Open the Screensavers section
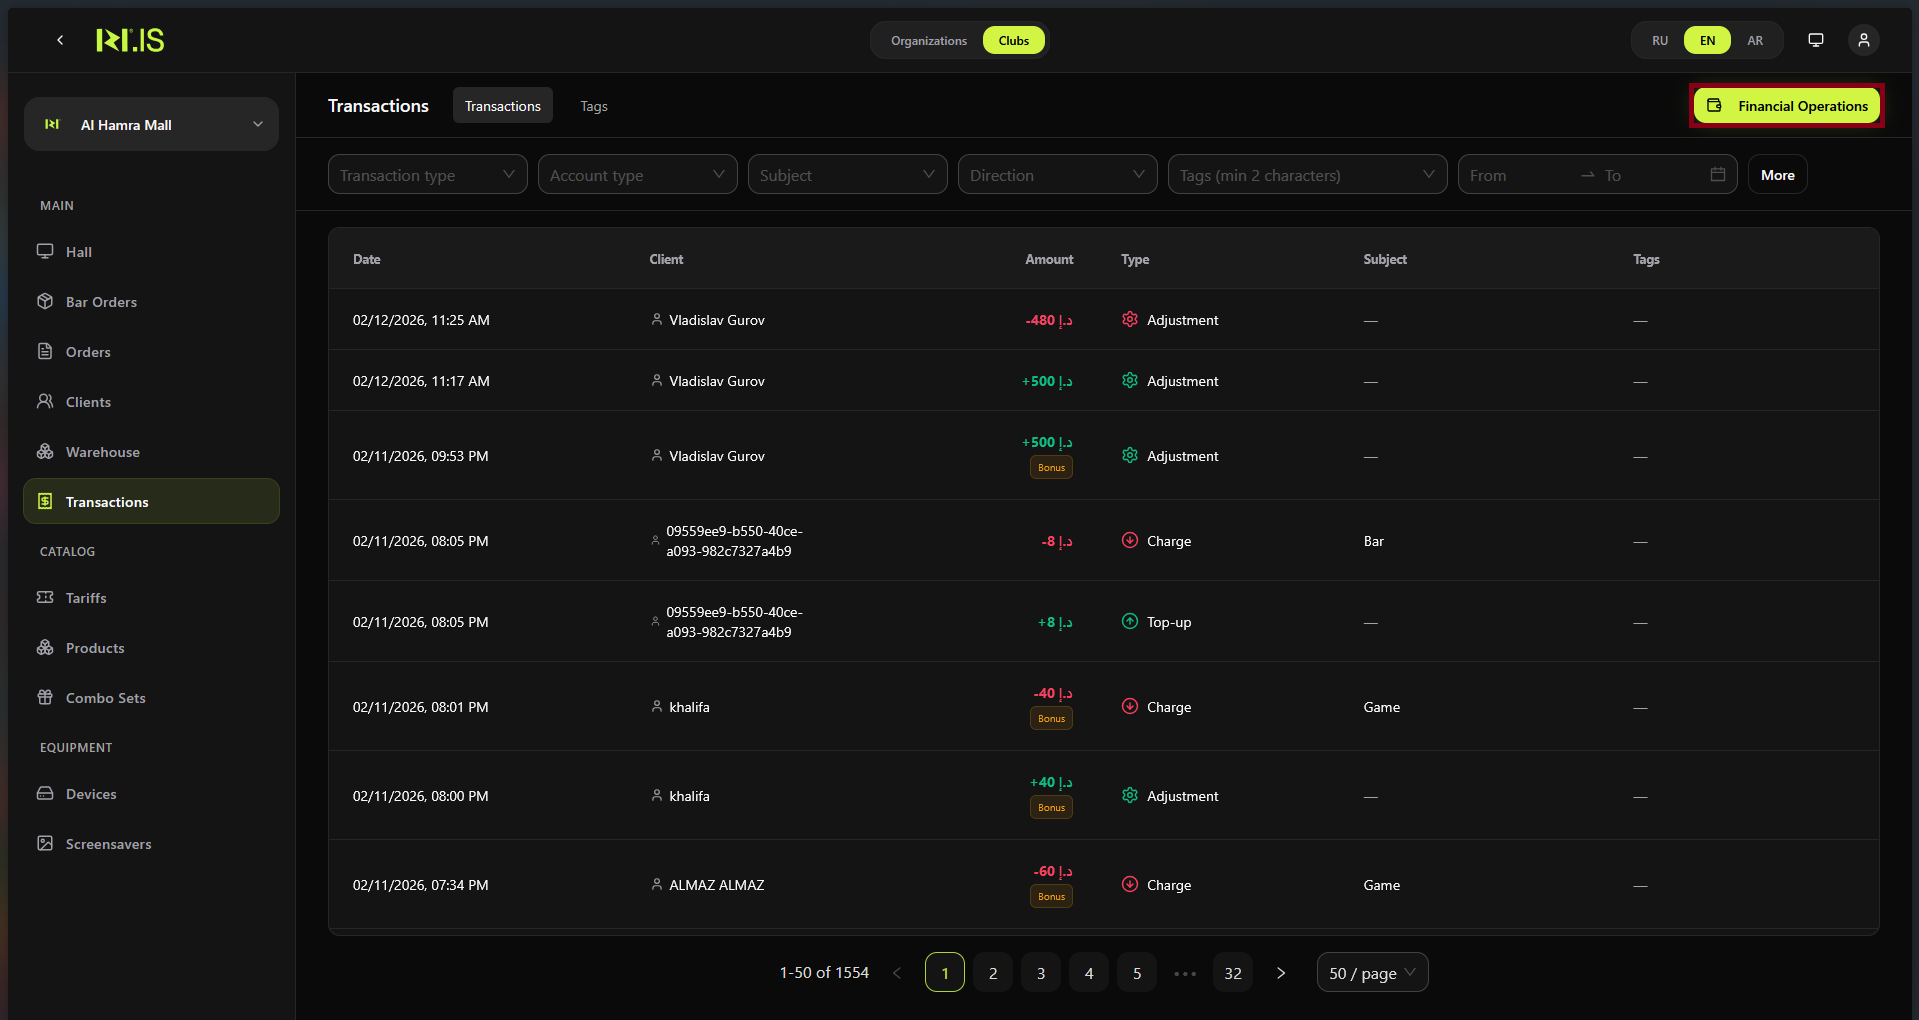Viewport: 1919px width, 1020px height. click(108, 844)
